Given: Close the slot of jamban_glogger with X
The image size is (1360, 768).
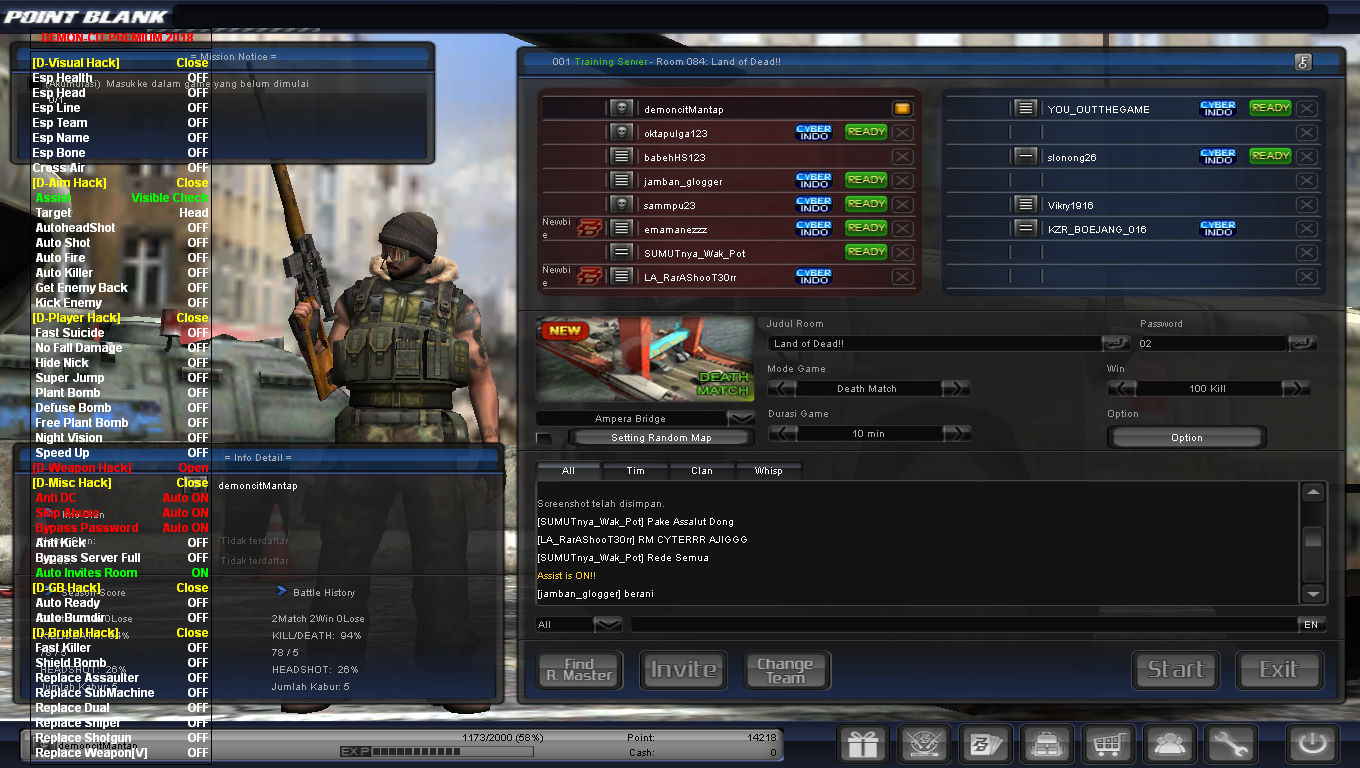Looking at the screenshot, I should pos(902,181).
